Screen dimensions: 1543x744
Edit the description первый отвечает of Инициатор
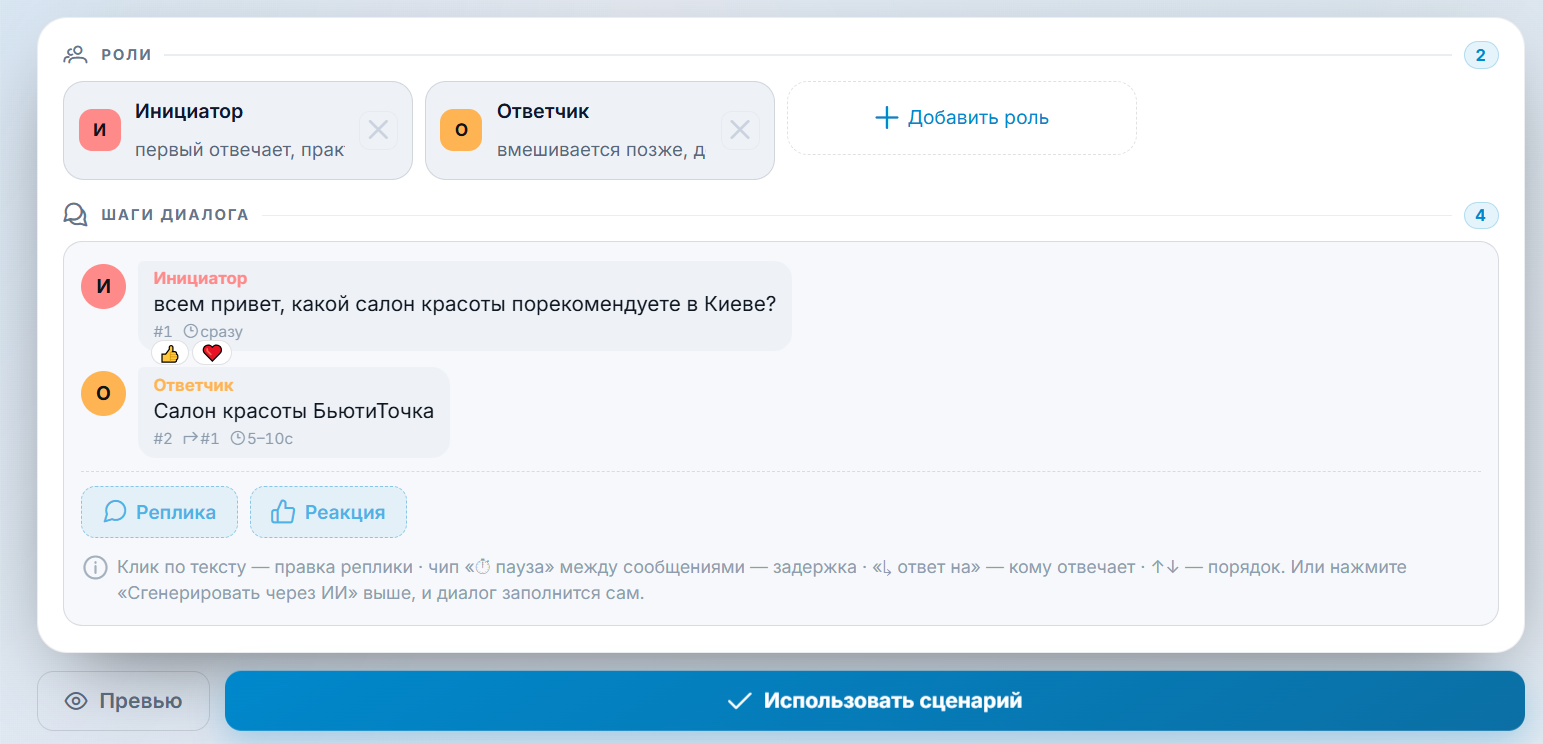(x=240, y=150)
